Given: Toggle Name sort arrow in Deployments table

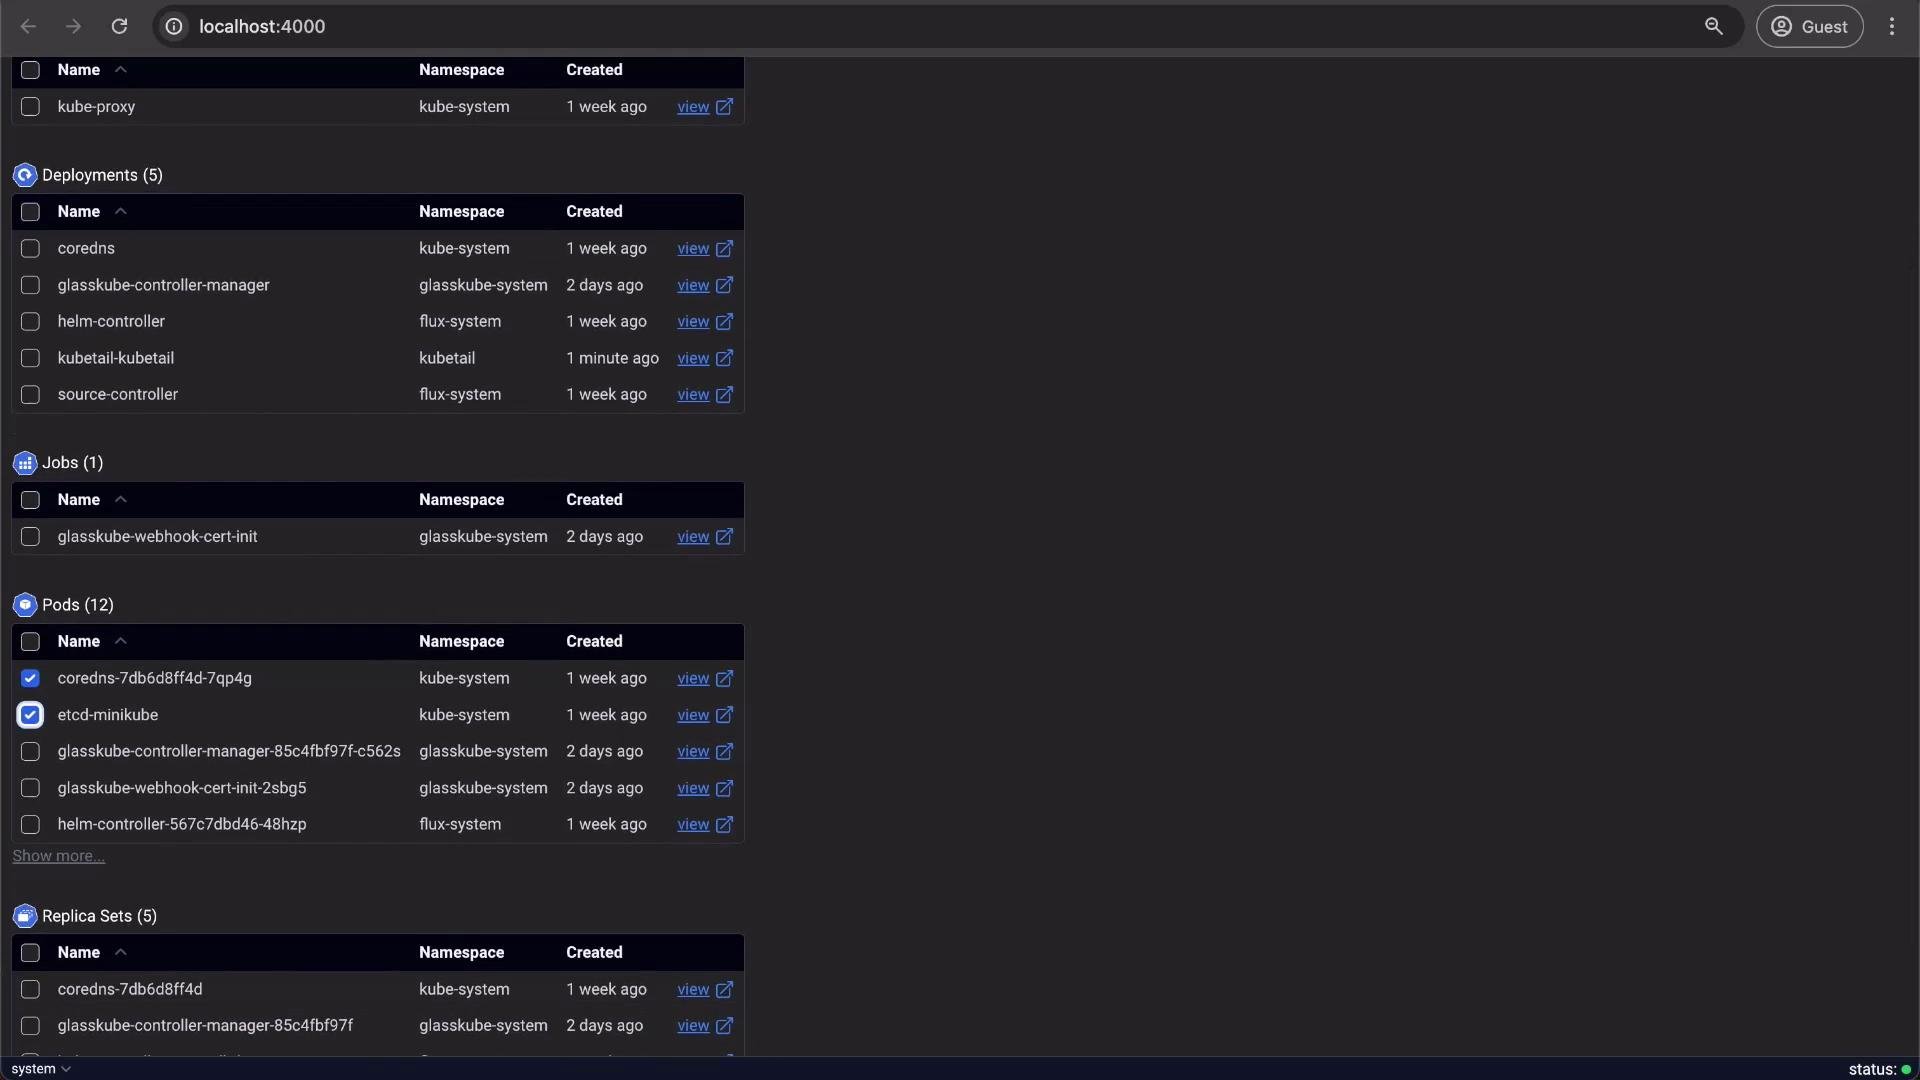Looking at the screenshot, I should click(121, 211).
